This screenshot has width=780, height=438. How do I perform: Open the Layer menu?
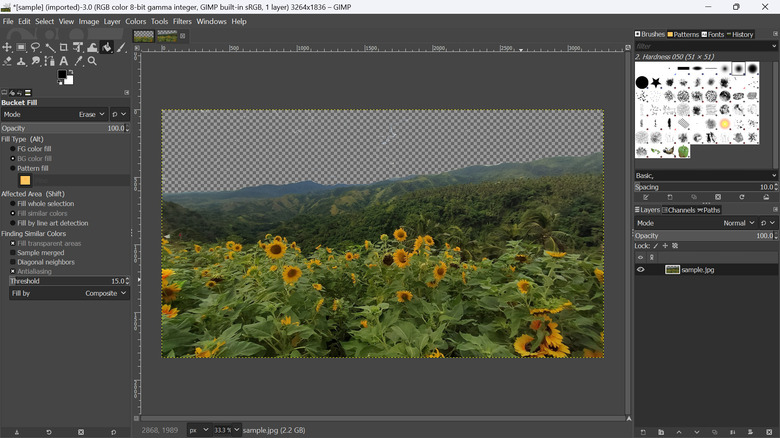[x=112, y=21]
